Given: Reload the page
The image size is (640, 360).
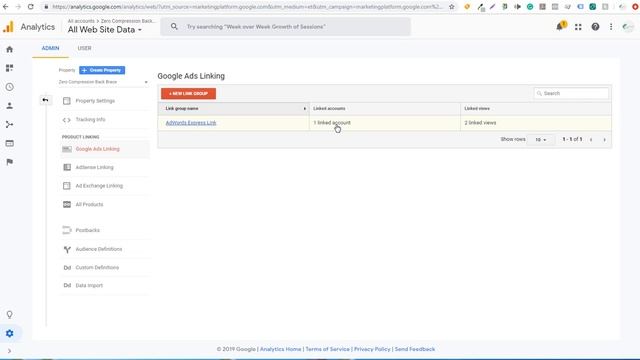Looking at the screenshot, I should (31, 7).
